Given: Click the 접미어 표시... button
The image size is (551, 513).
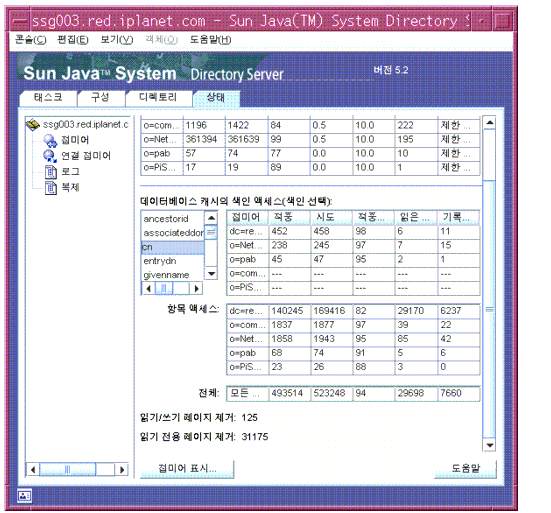Looking at the screenshot, I should coord(187,469).
